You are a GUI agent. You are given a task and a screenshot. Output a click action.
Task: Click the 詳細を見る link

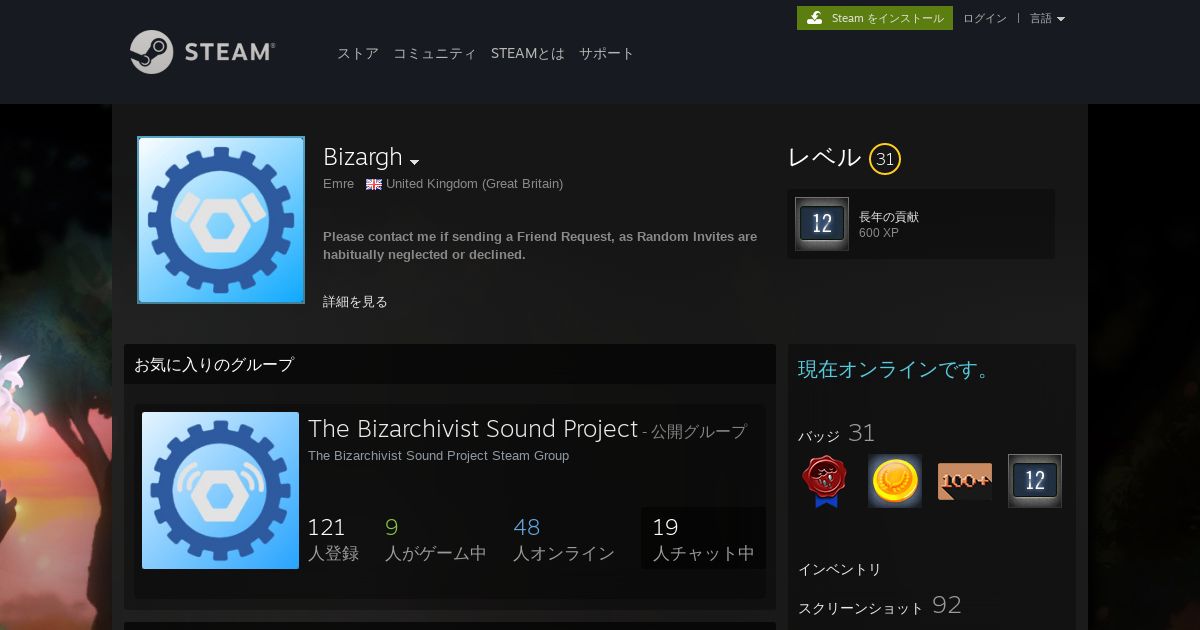click(355, 302)
